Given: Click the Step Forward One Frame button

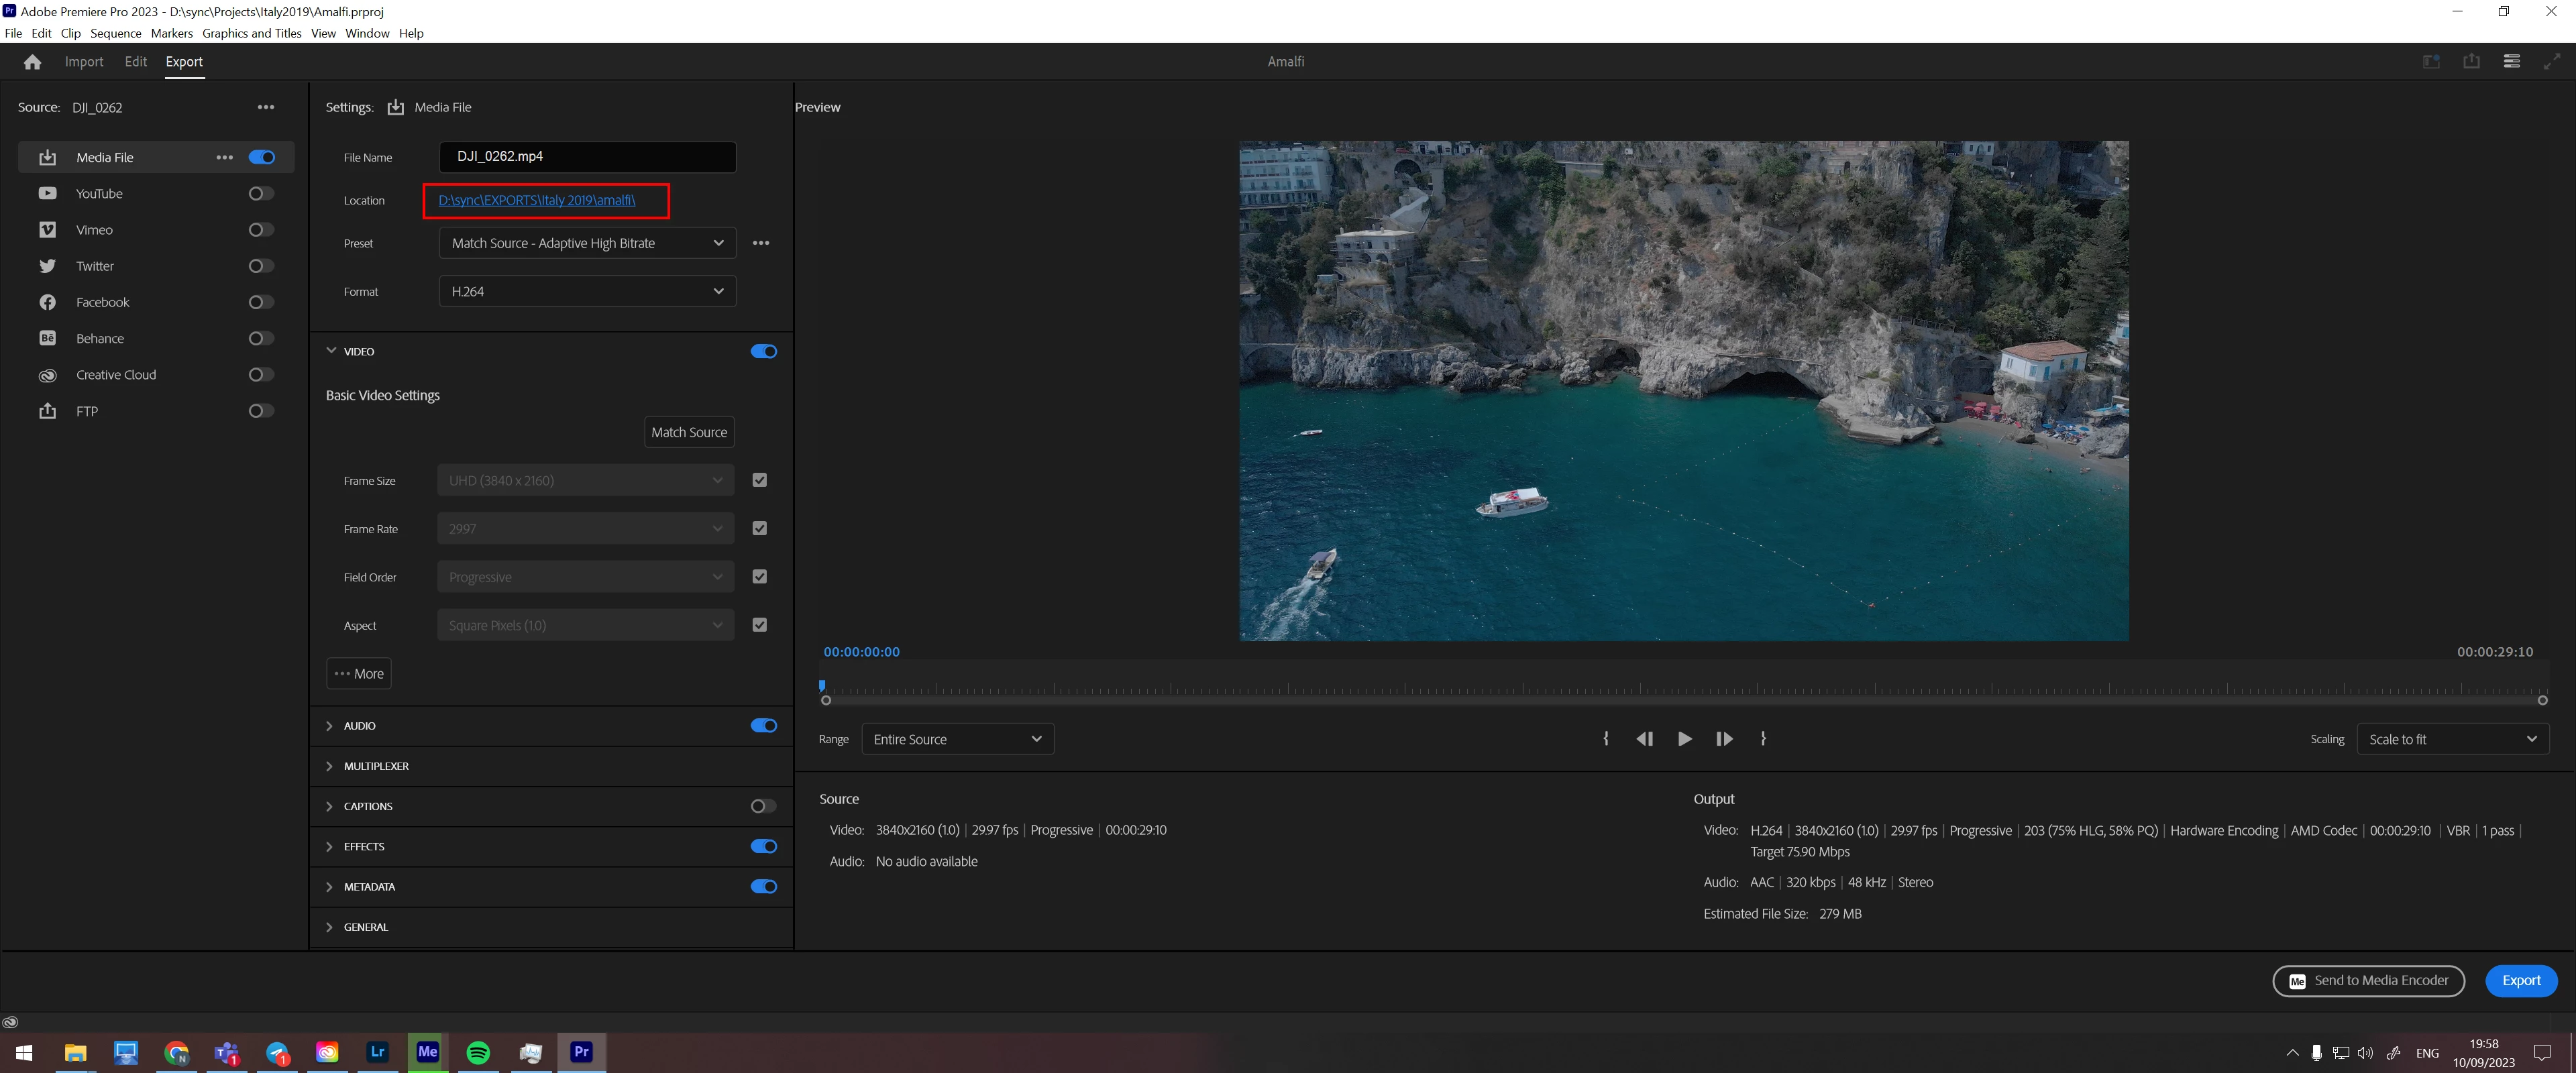Looking at the screenshot, I should [1724, 739].
